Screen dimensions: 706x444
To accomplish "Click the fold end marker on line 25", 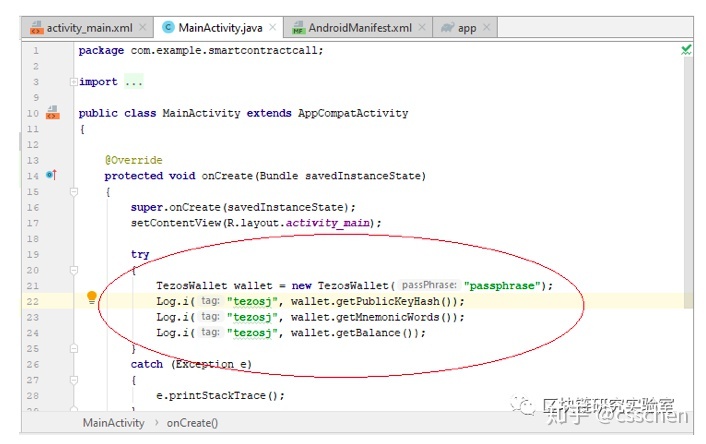I will 74,349.
